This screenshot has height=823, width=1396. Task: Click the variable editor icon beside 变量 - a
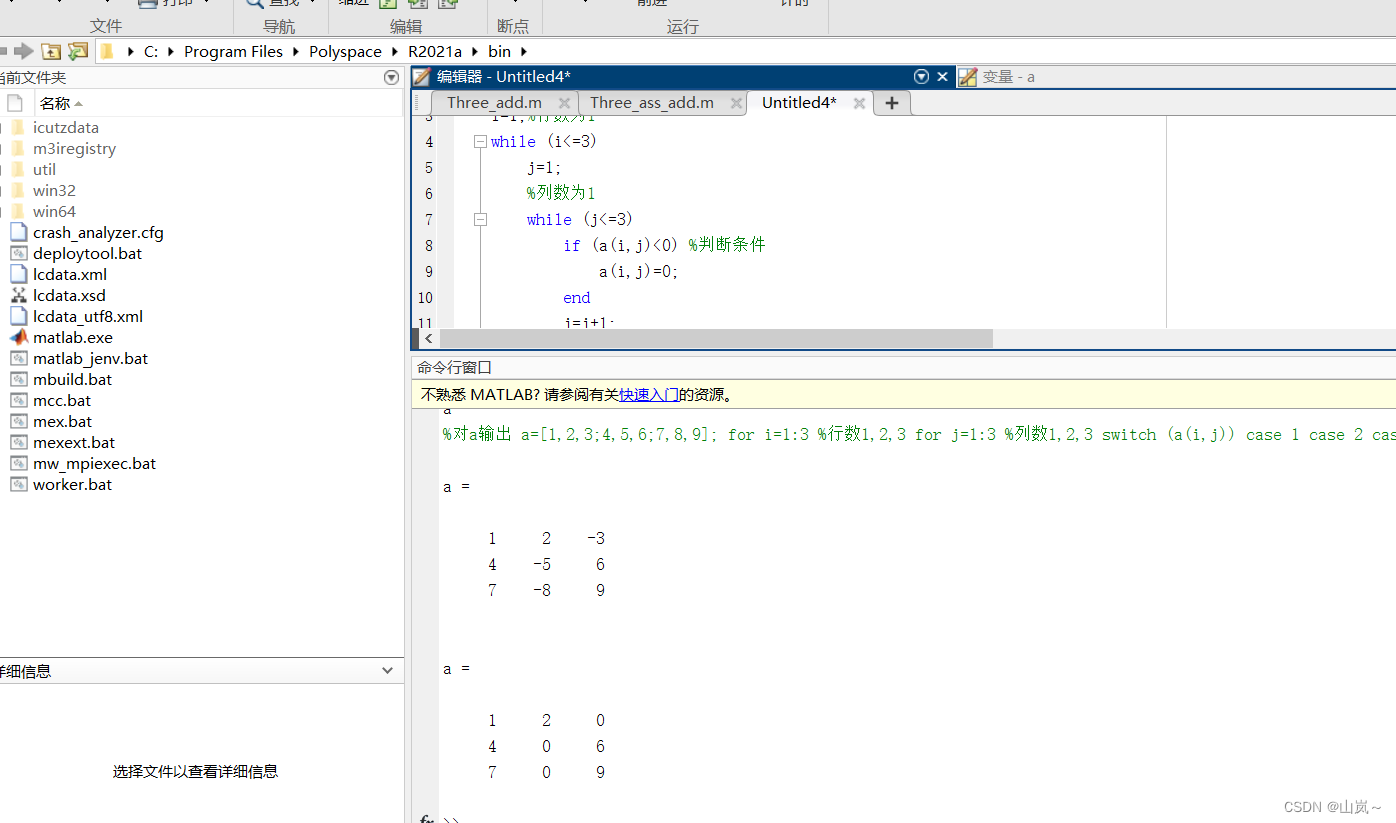click(x=967, y=77)
